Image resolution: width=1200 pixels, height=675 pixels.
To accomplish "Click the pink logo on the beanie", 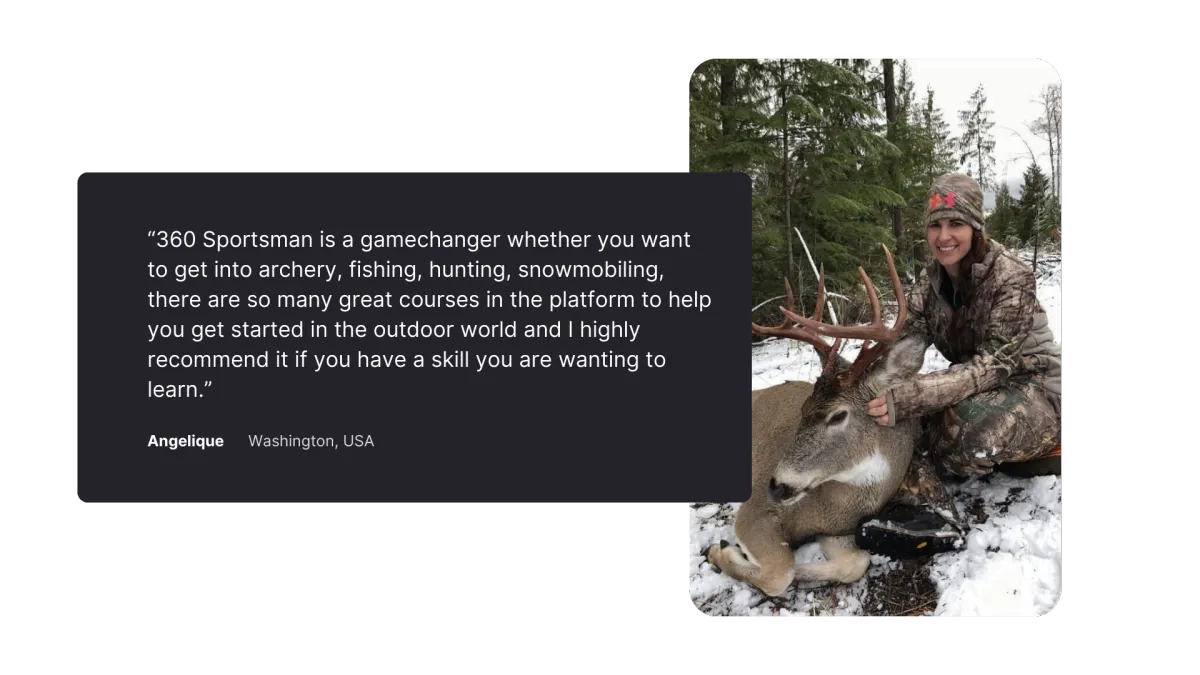I will click(942, 200).
